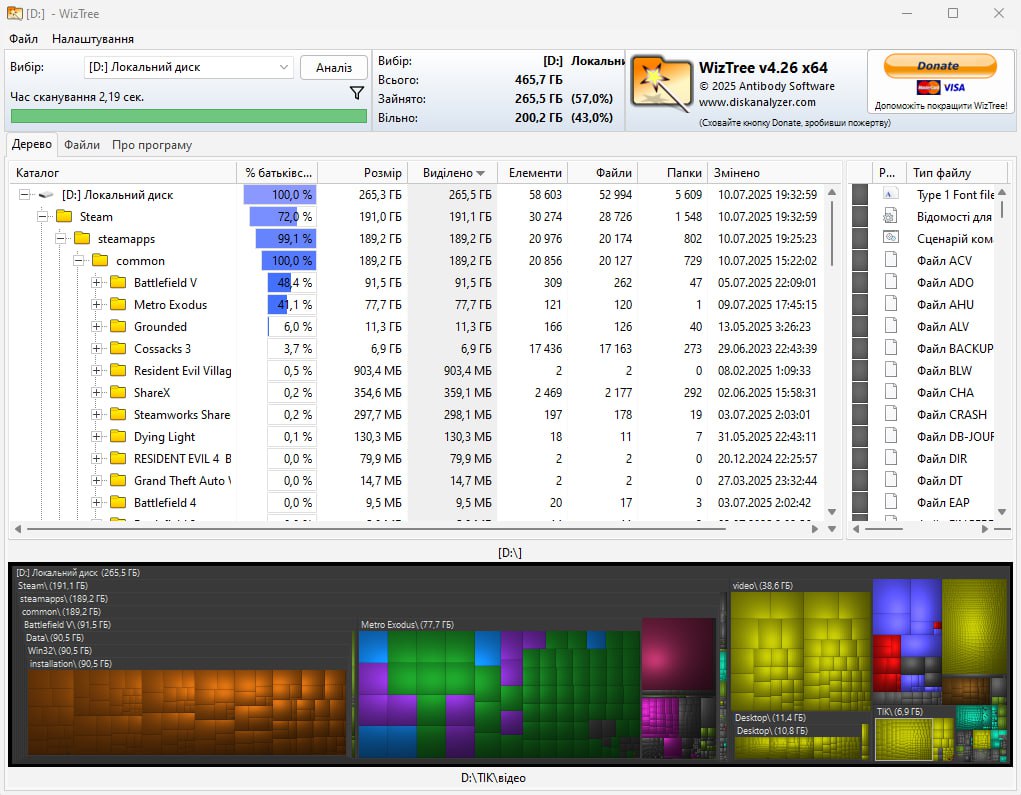Expand the Steamworks Share tree node
Screen dimensions: 1021x795
pos(96,414)
